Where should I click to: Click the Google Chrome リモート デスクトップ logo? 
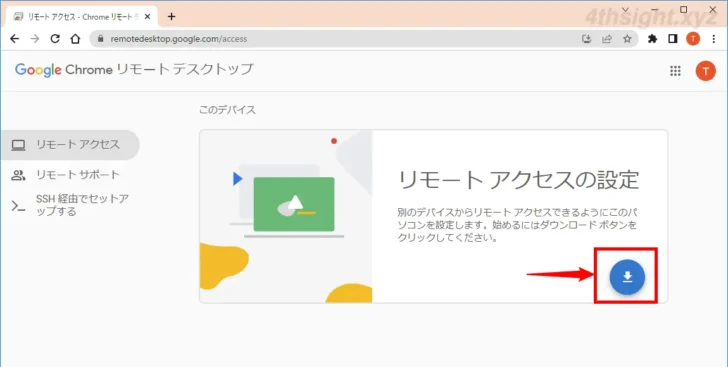coord(134,70)
